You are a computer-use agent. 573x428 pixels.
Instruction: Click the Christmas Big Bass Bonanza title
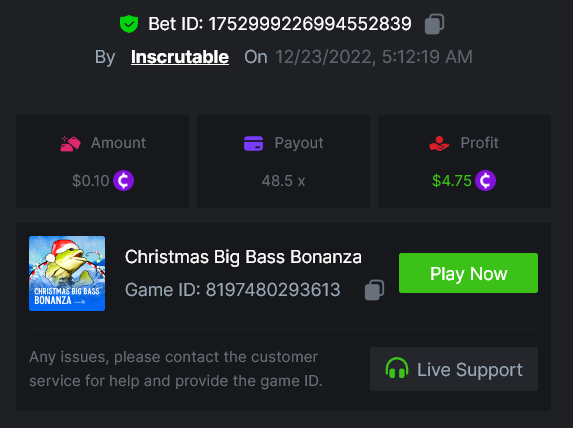tap(243, 257)
